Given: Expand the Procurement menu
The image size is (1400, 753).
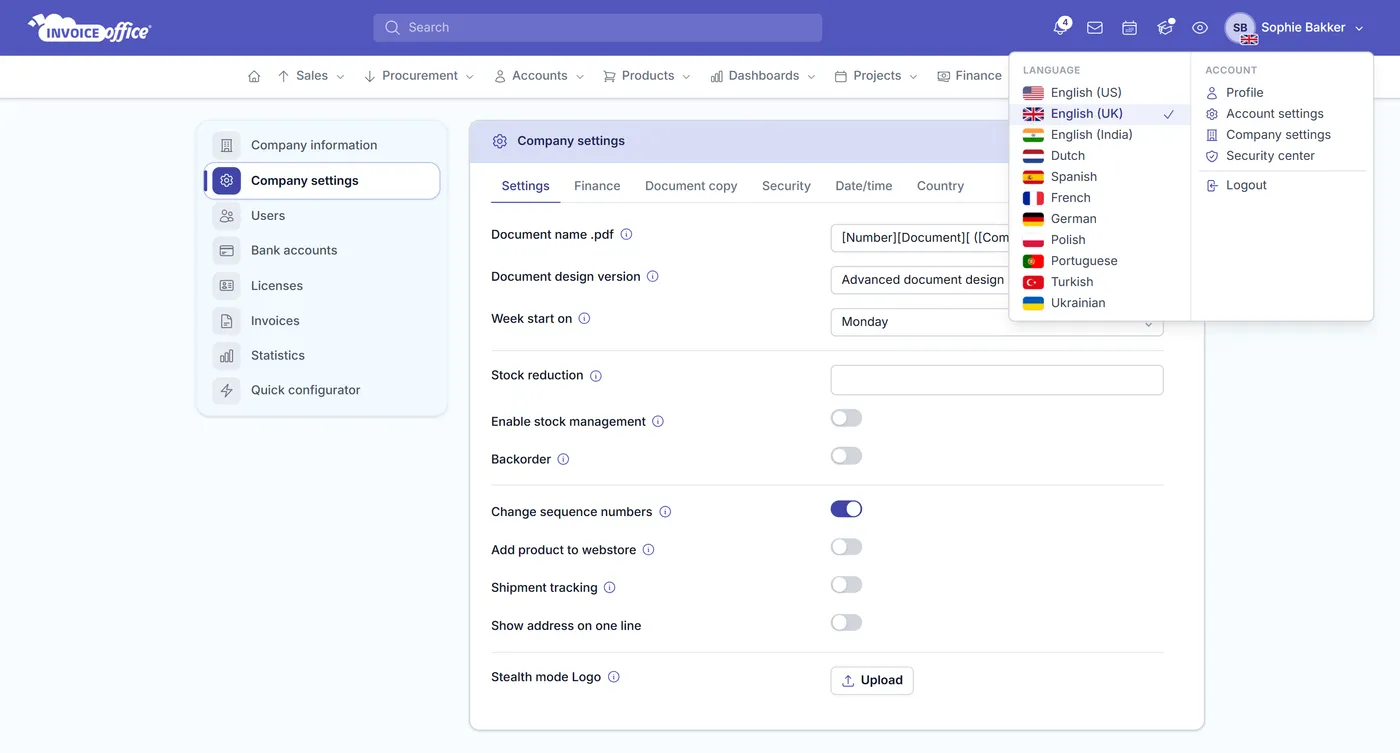Looking at the screenshot, I should coord(419,76).
